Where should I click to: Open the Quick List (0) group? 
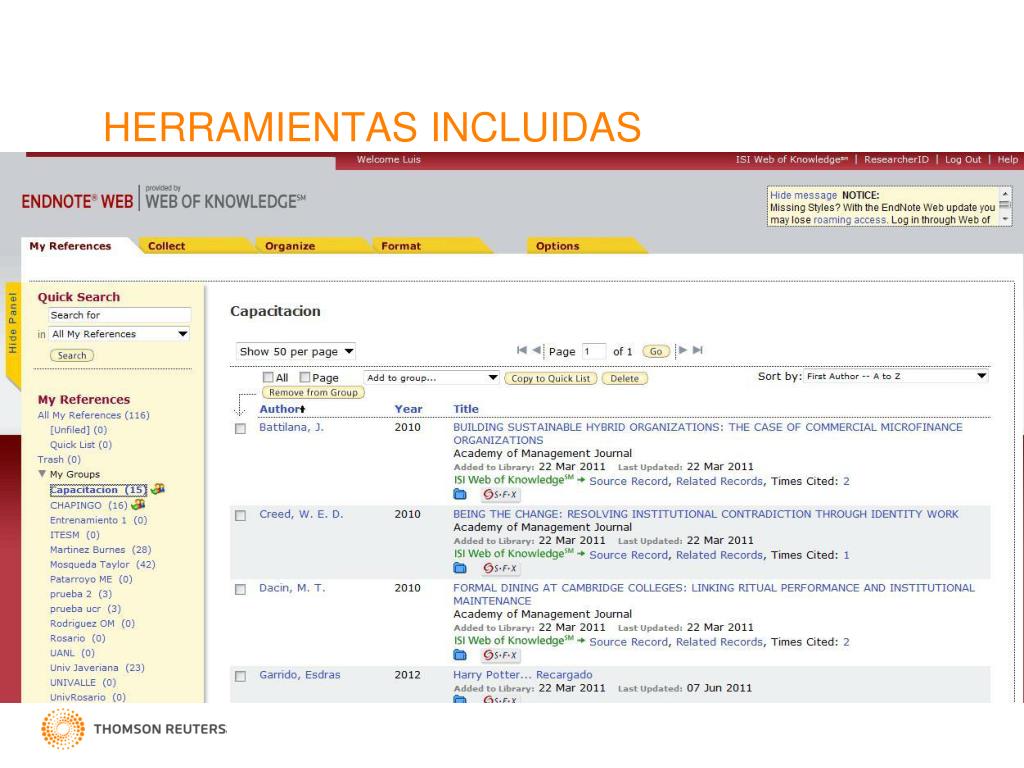coord(81,445)
